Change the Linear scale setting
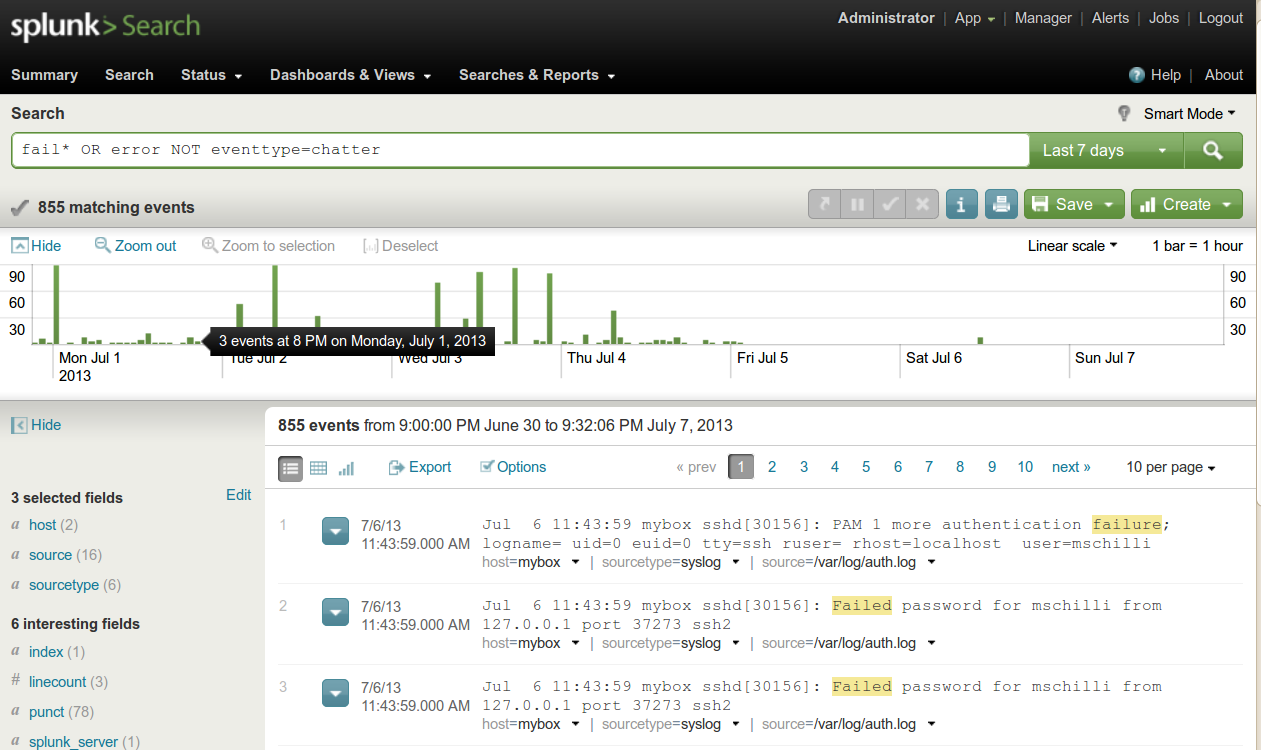This screenshot has width=1261, height=750. pos(1072,246)
